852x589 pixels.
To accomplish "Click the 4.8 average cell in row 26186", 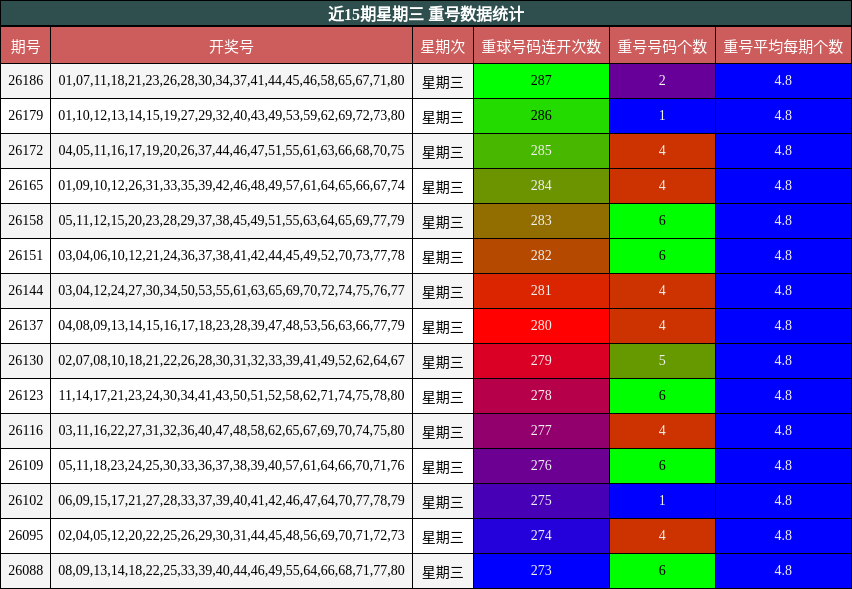I will (783, 80).
